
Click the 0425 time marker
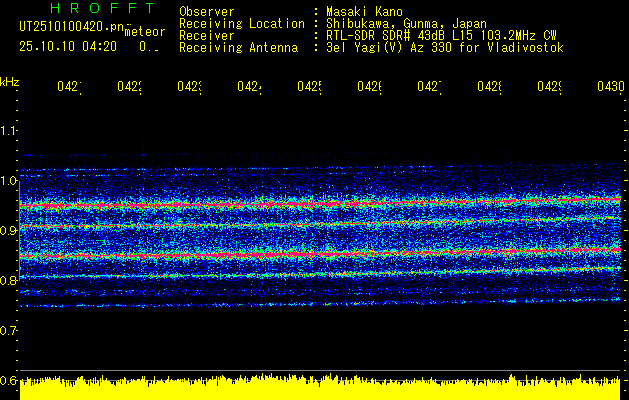(309, 86)
